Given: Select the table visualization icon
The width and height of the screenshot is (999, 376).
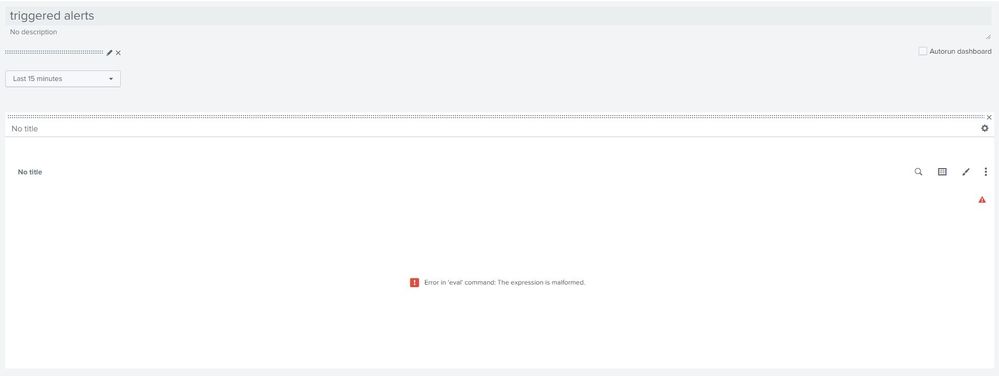Looking at the screenshot, I should pyautogui.click(x=942, y=171).
